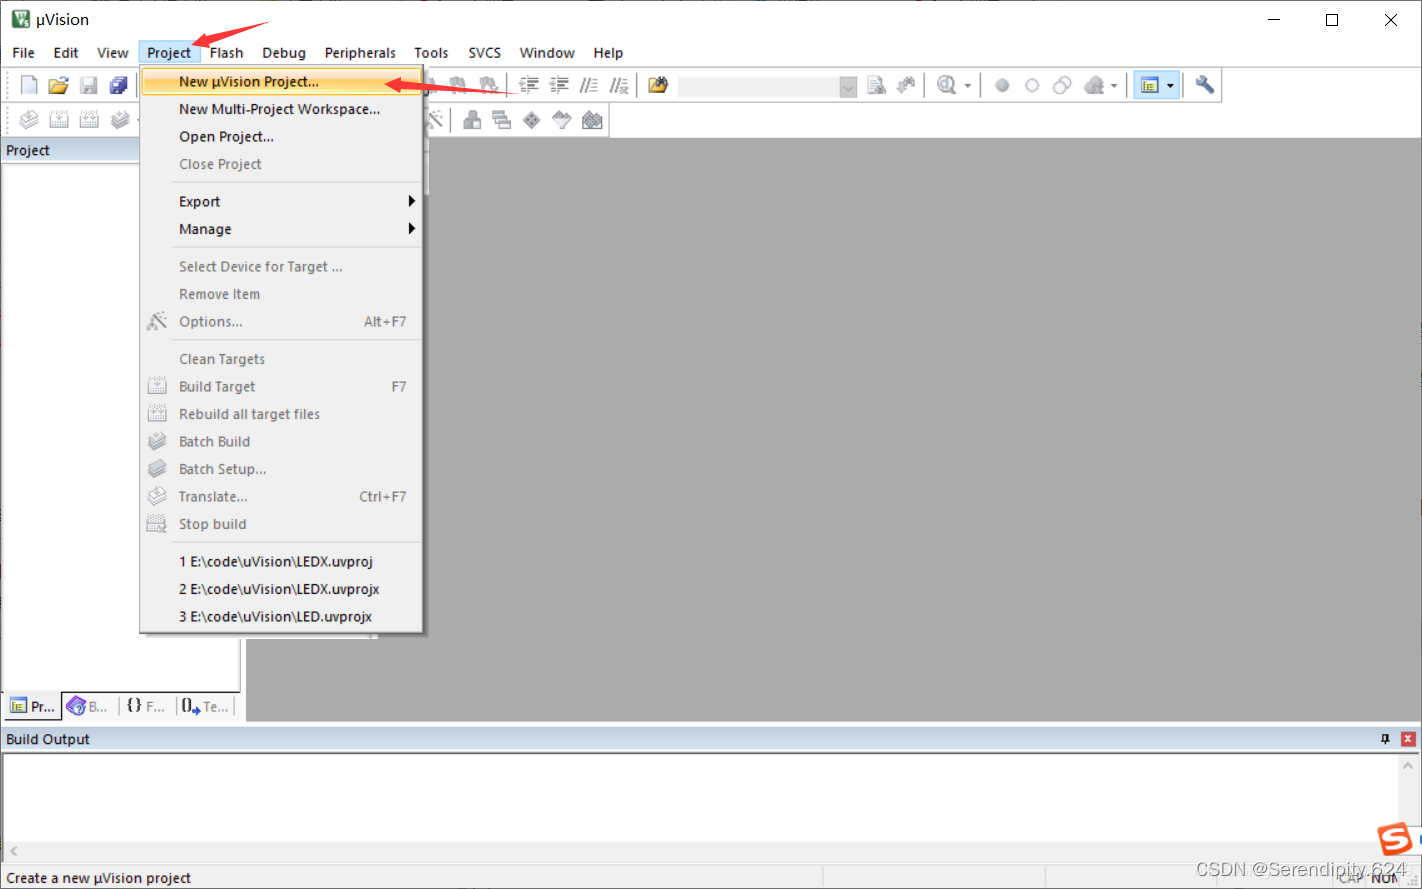Image resolution: width=1422 pixels, height=889 pixels.
Task: Open the Edit menu
Action: (66, 53)
